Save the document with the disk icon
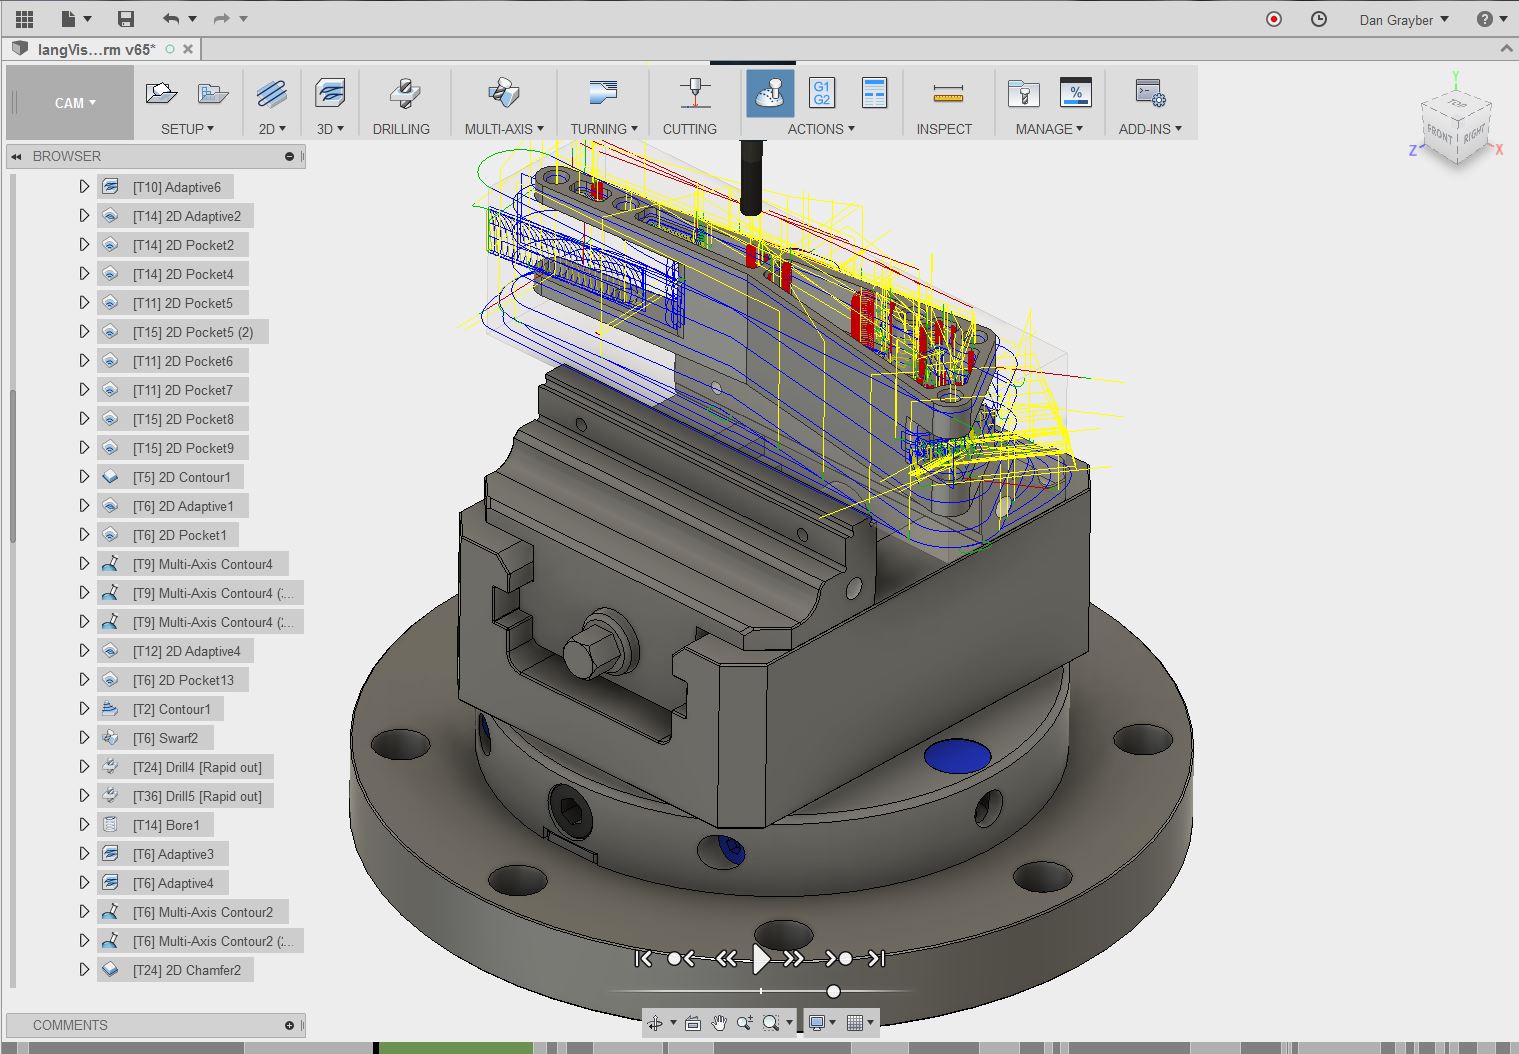 pyautogui.click(x=126, y=19)
